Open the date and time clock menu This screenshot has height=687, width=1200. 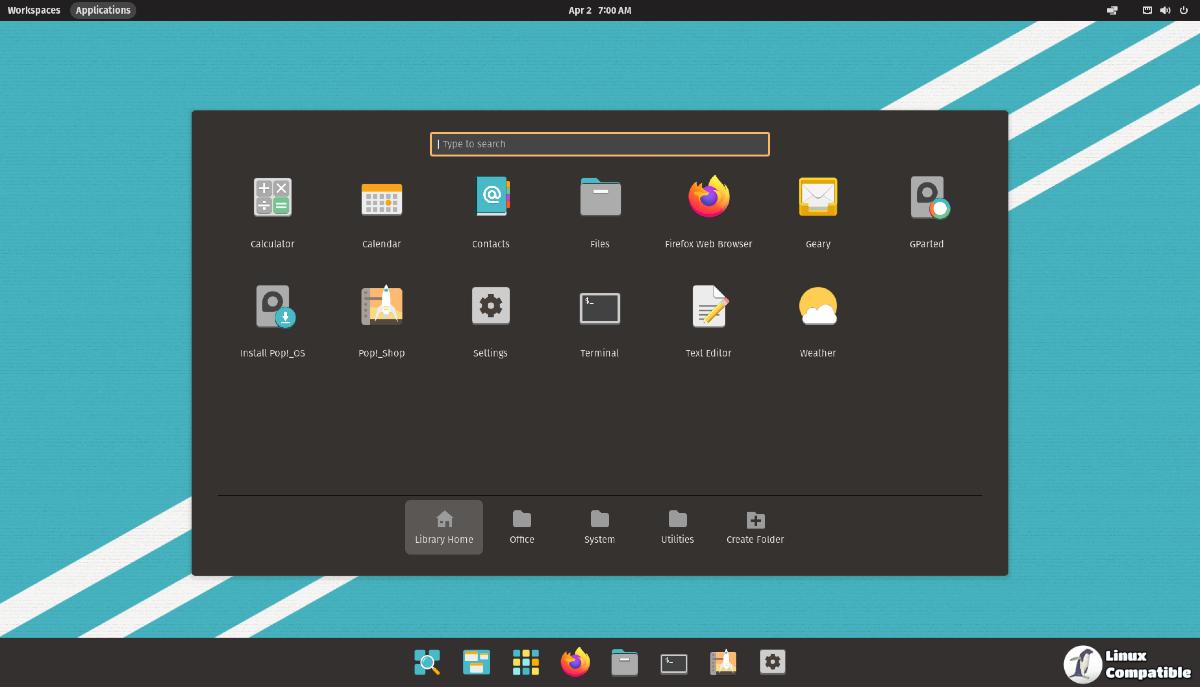(600, 10)
